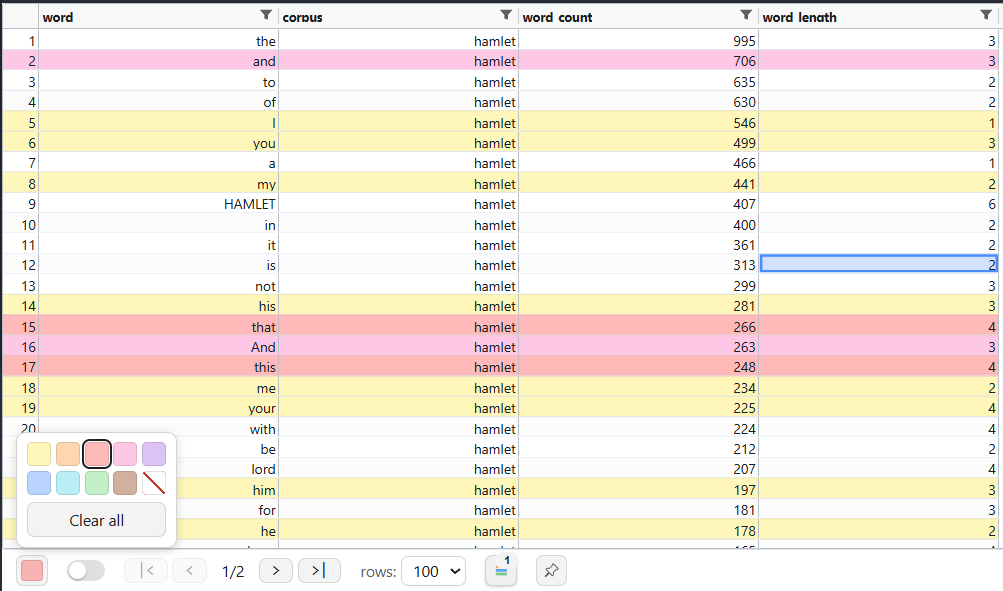Pick the brown highlight swatch
This screenshot has height=591, width=1003.
click(125, 483)
